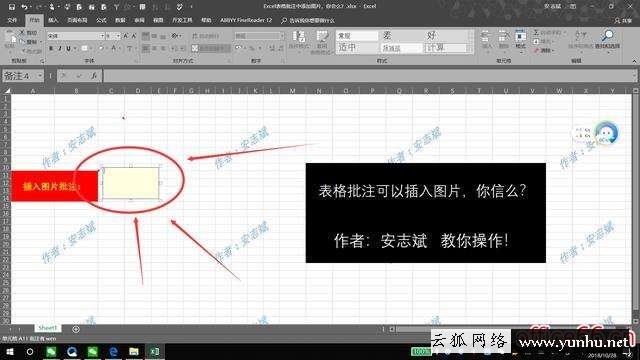Switch to the 页面布局 ribbon tab
The image size is (640, 360).
[x=77, y=20]
